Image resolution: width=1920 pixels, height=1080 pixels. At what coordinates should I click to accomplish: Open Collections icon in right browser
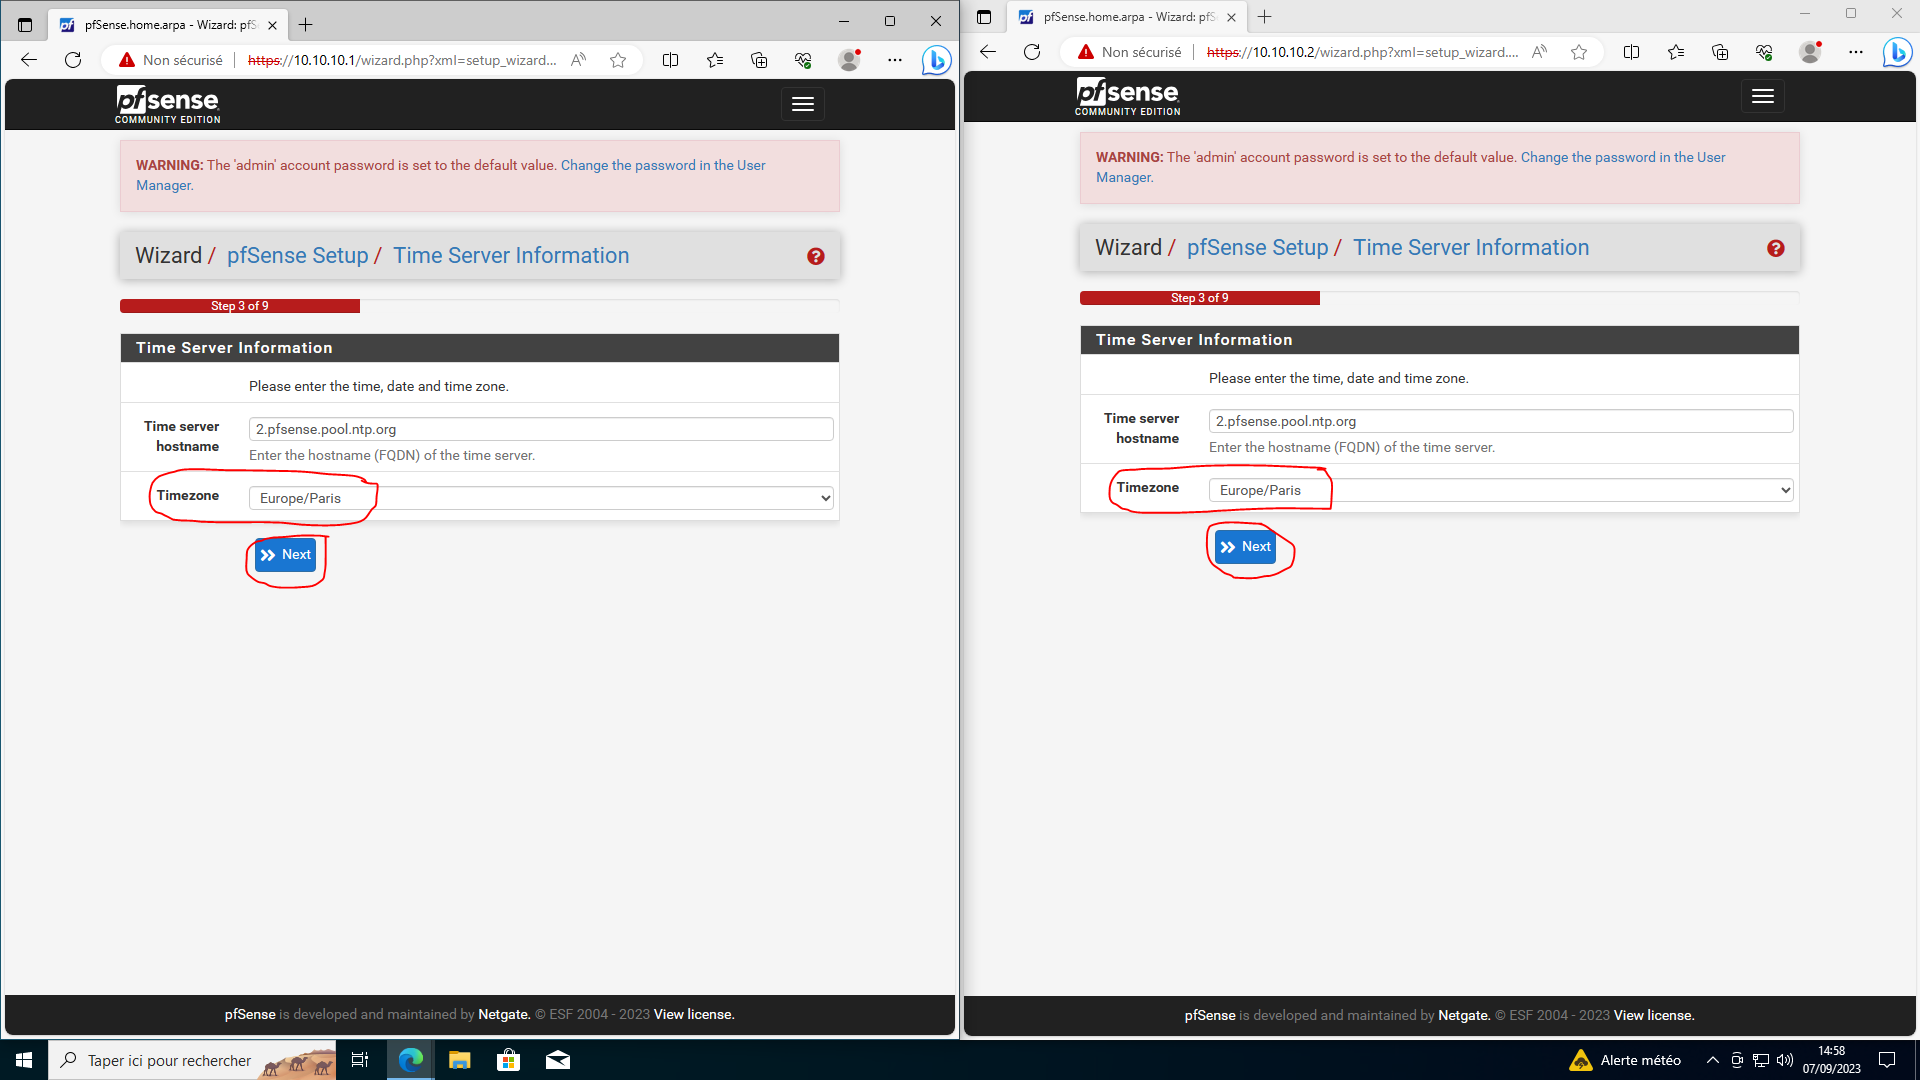pos(1720,52)
